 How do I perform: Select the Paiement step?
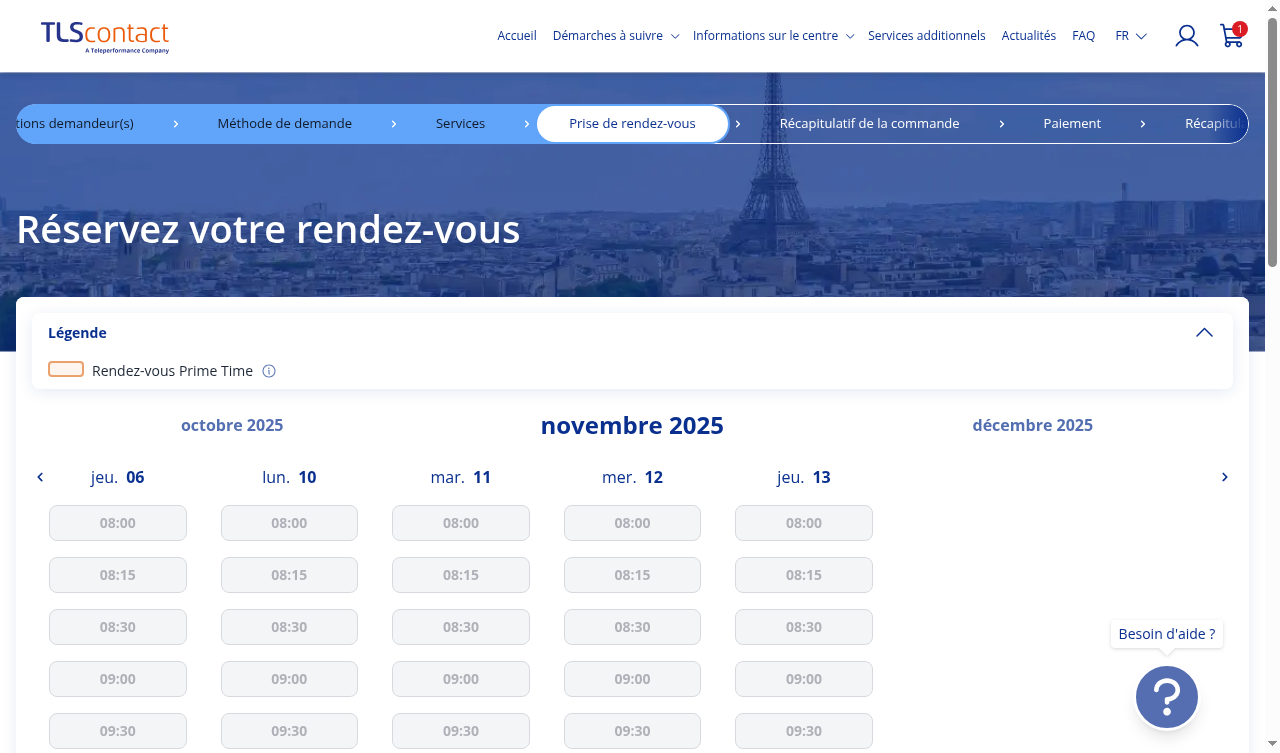1072,124
